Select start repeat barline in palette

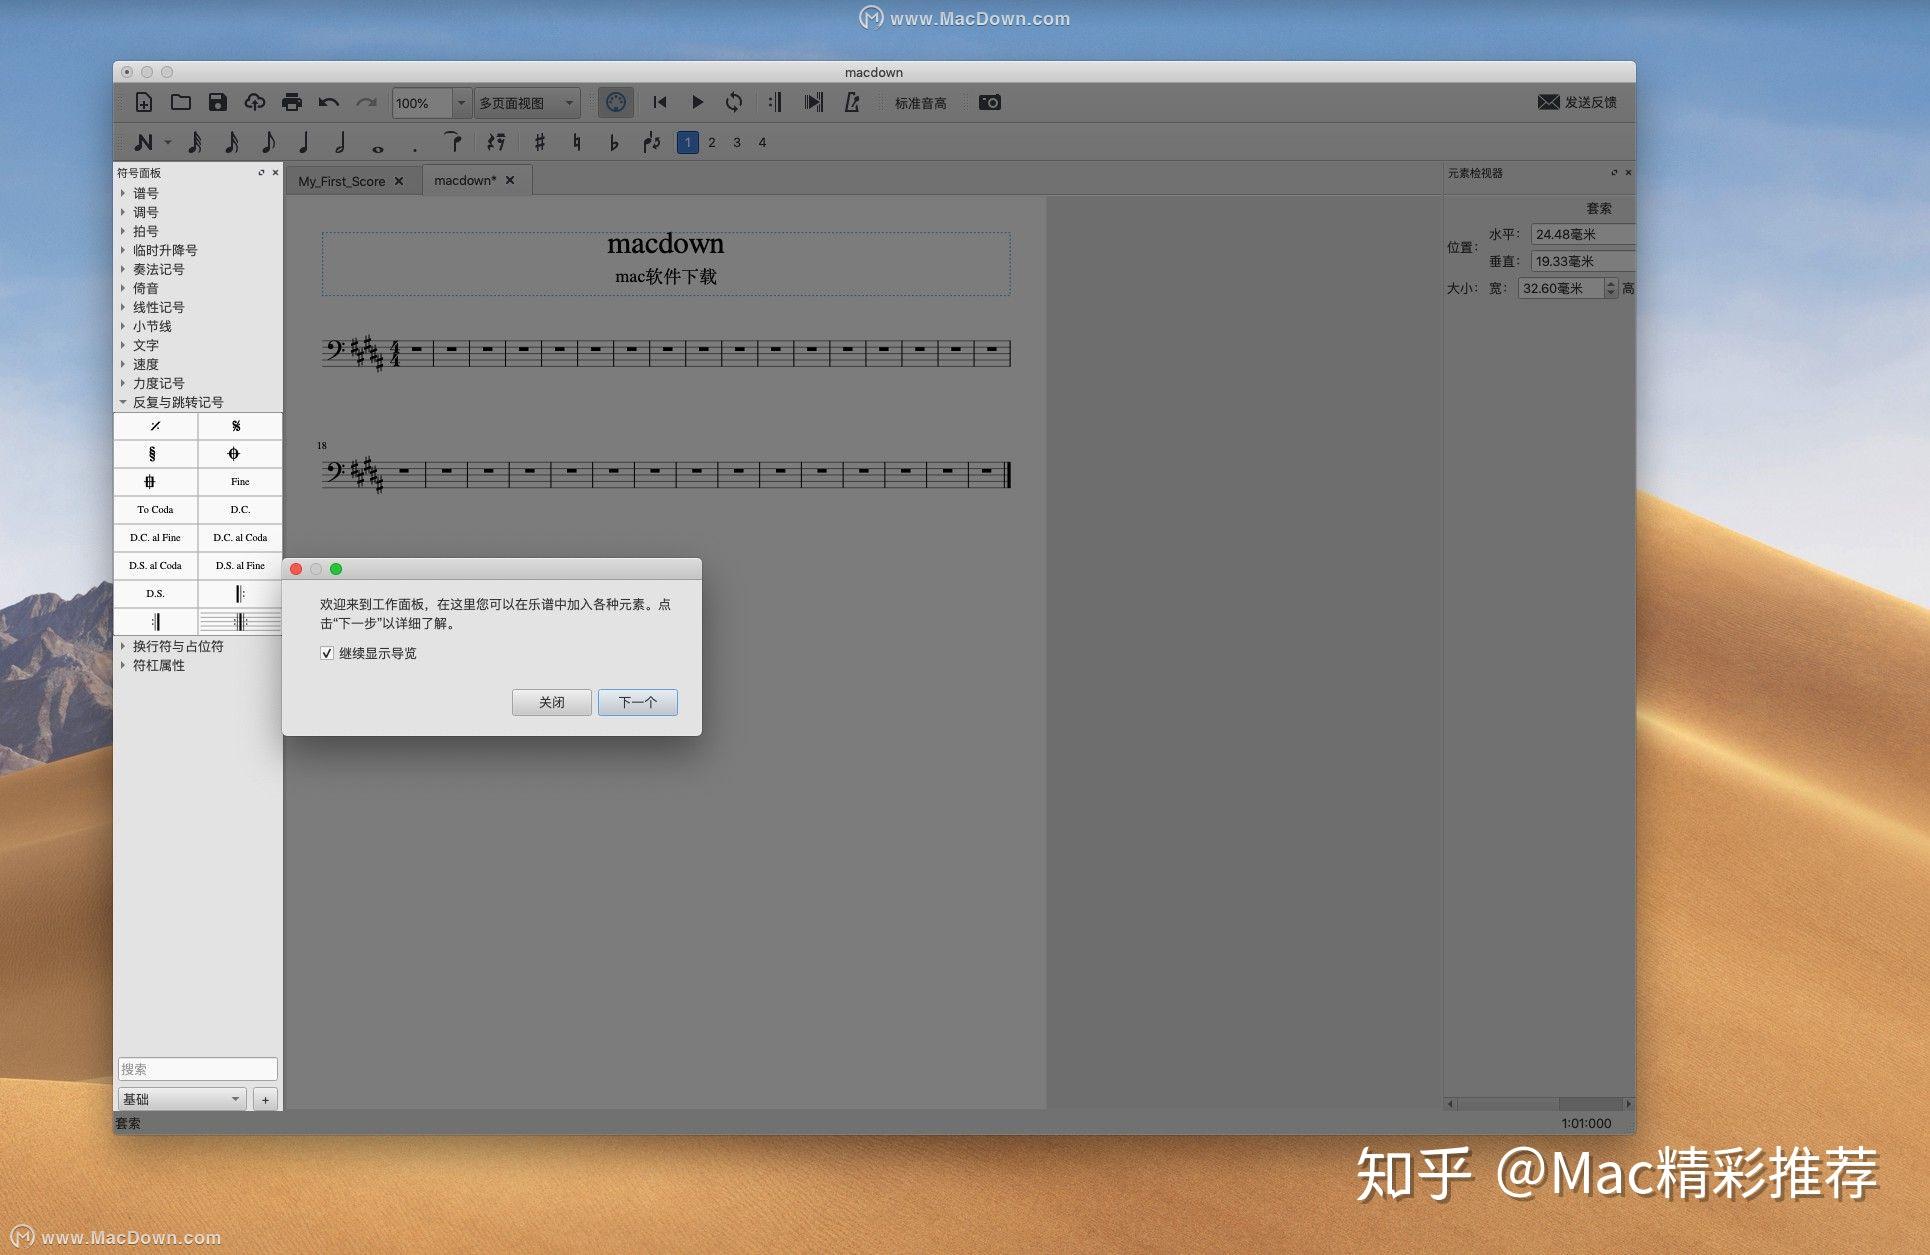pos(240,594)
